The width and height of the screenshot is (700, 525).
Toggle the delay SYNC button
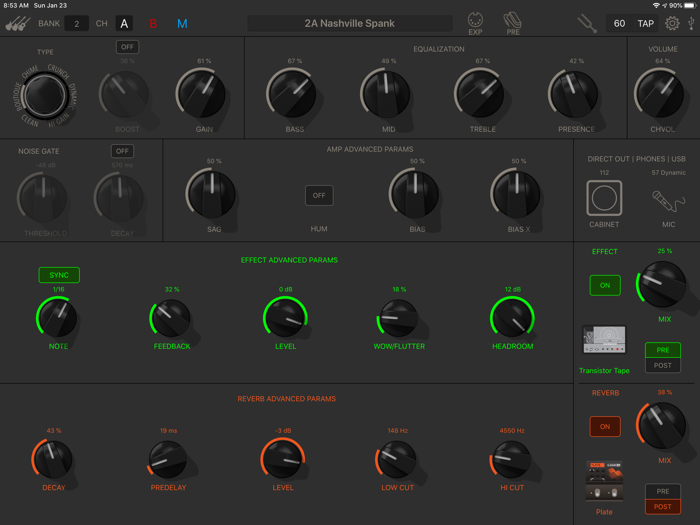coord(59,275)
